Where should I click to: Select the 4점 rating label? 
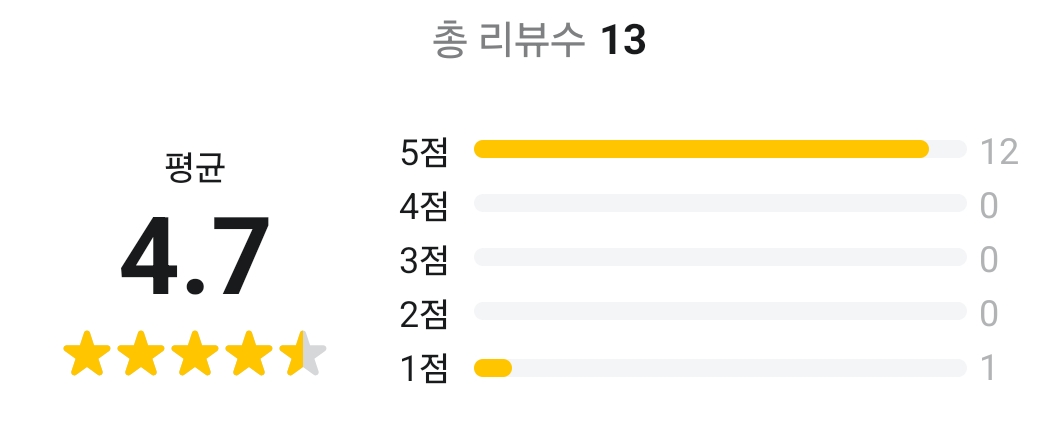[424, 206]
